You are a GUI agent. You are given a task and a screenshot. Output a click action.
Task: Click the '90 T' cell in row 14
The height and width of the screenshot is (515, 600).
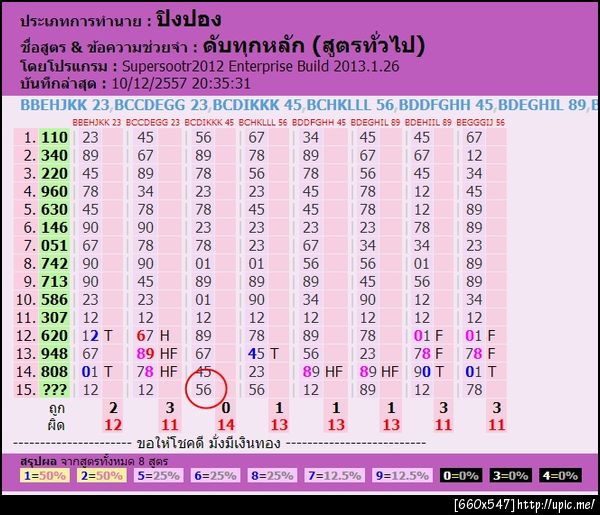[429, 372]
